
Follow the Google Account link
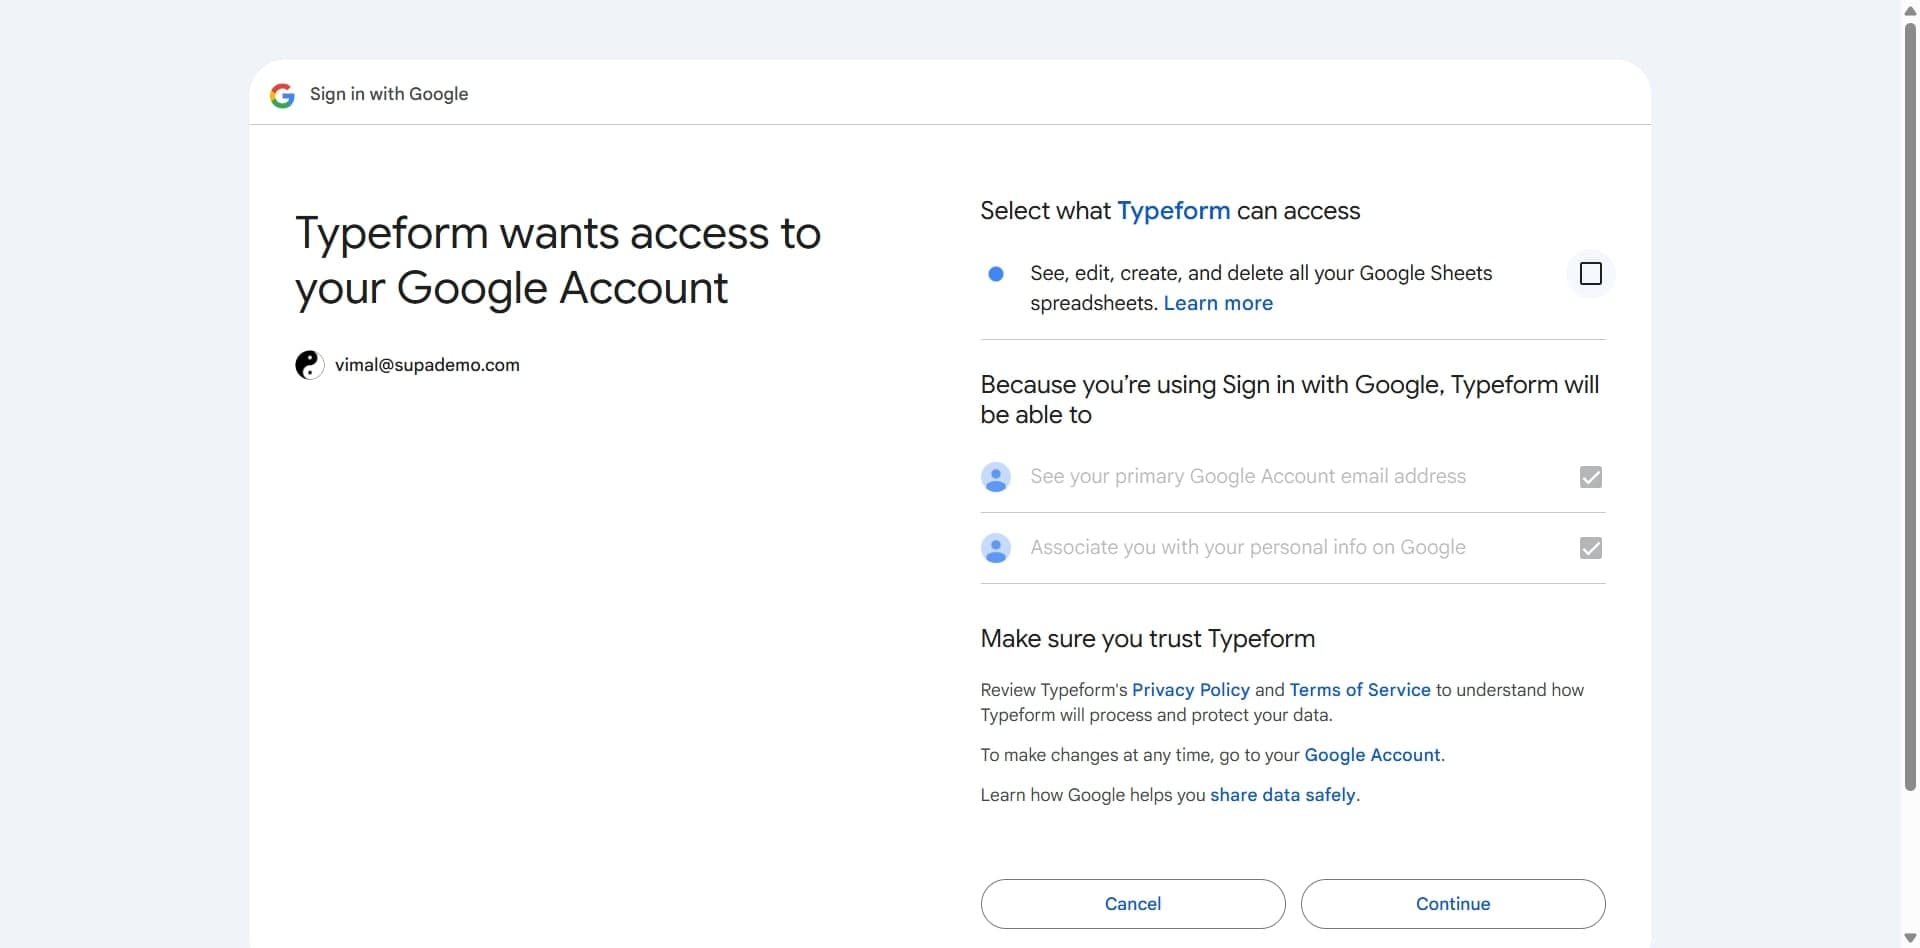point(1372,755)
